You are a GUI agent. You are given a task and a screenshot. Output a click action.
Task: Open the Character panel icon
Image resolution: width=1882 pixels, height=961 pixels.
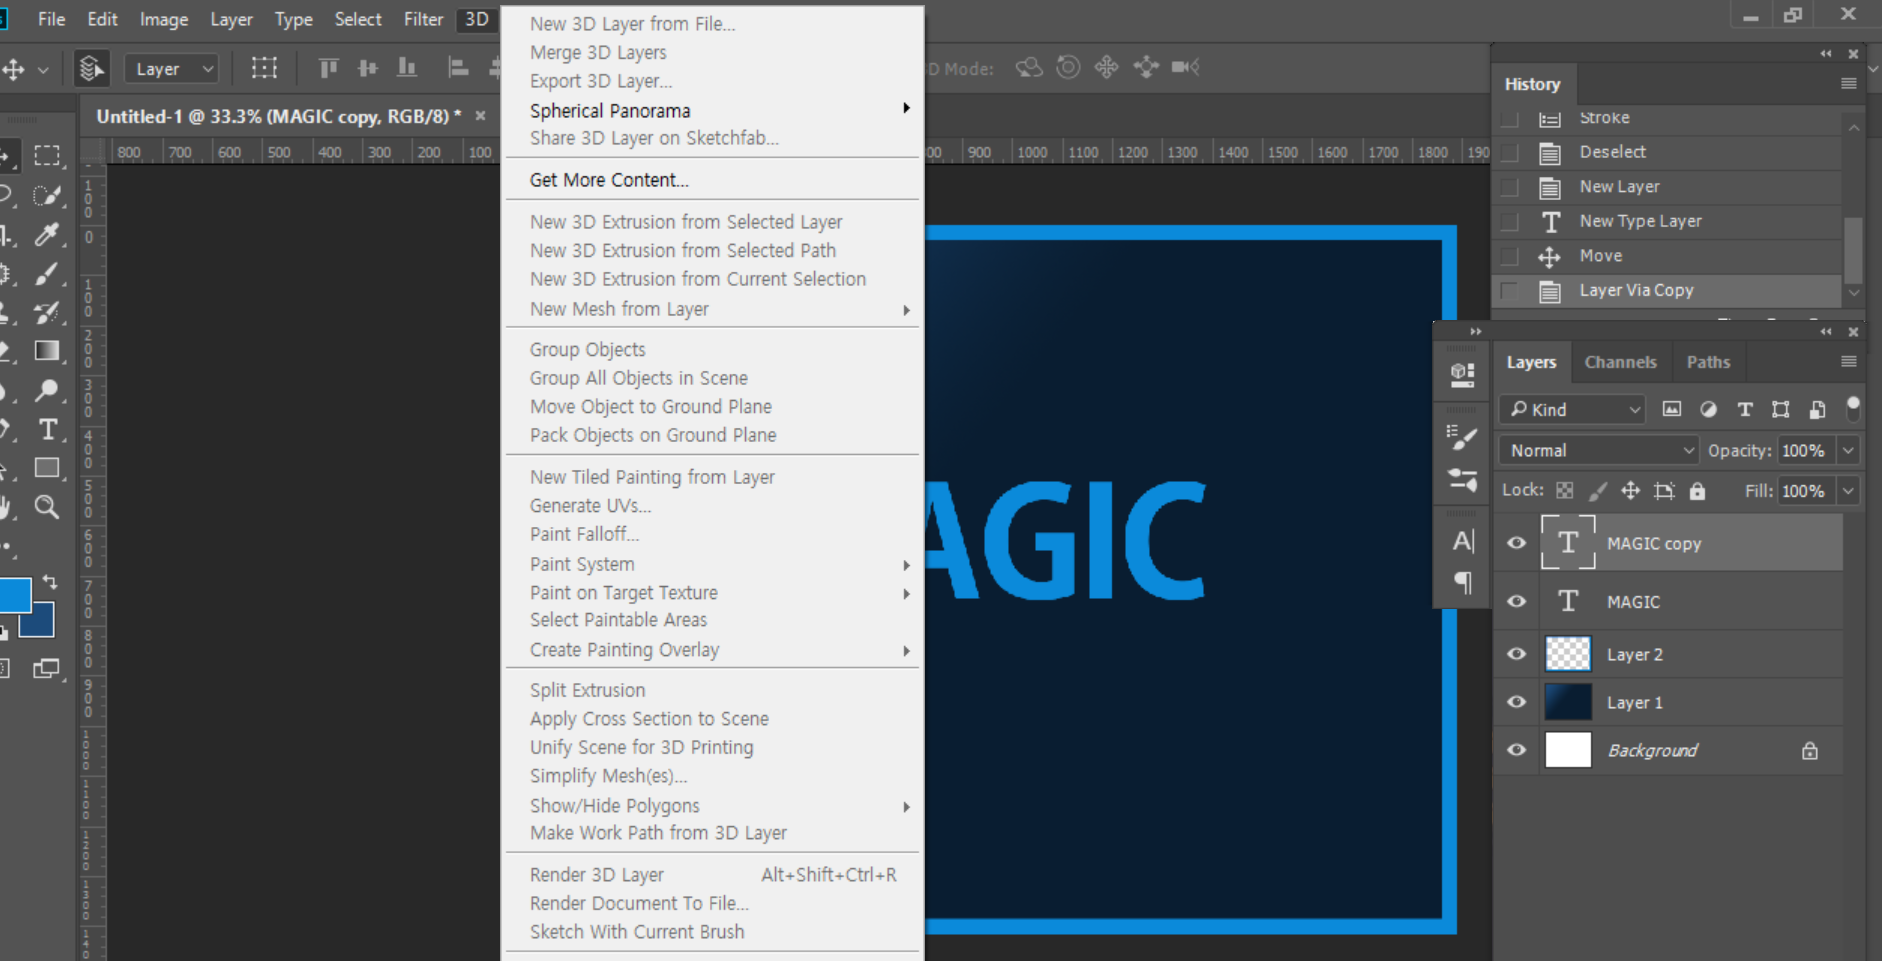coord(1463,541)
